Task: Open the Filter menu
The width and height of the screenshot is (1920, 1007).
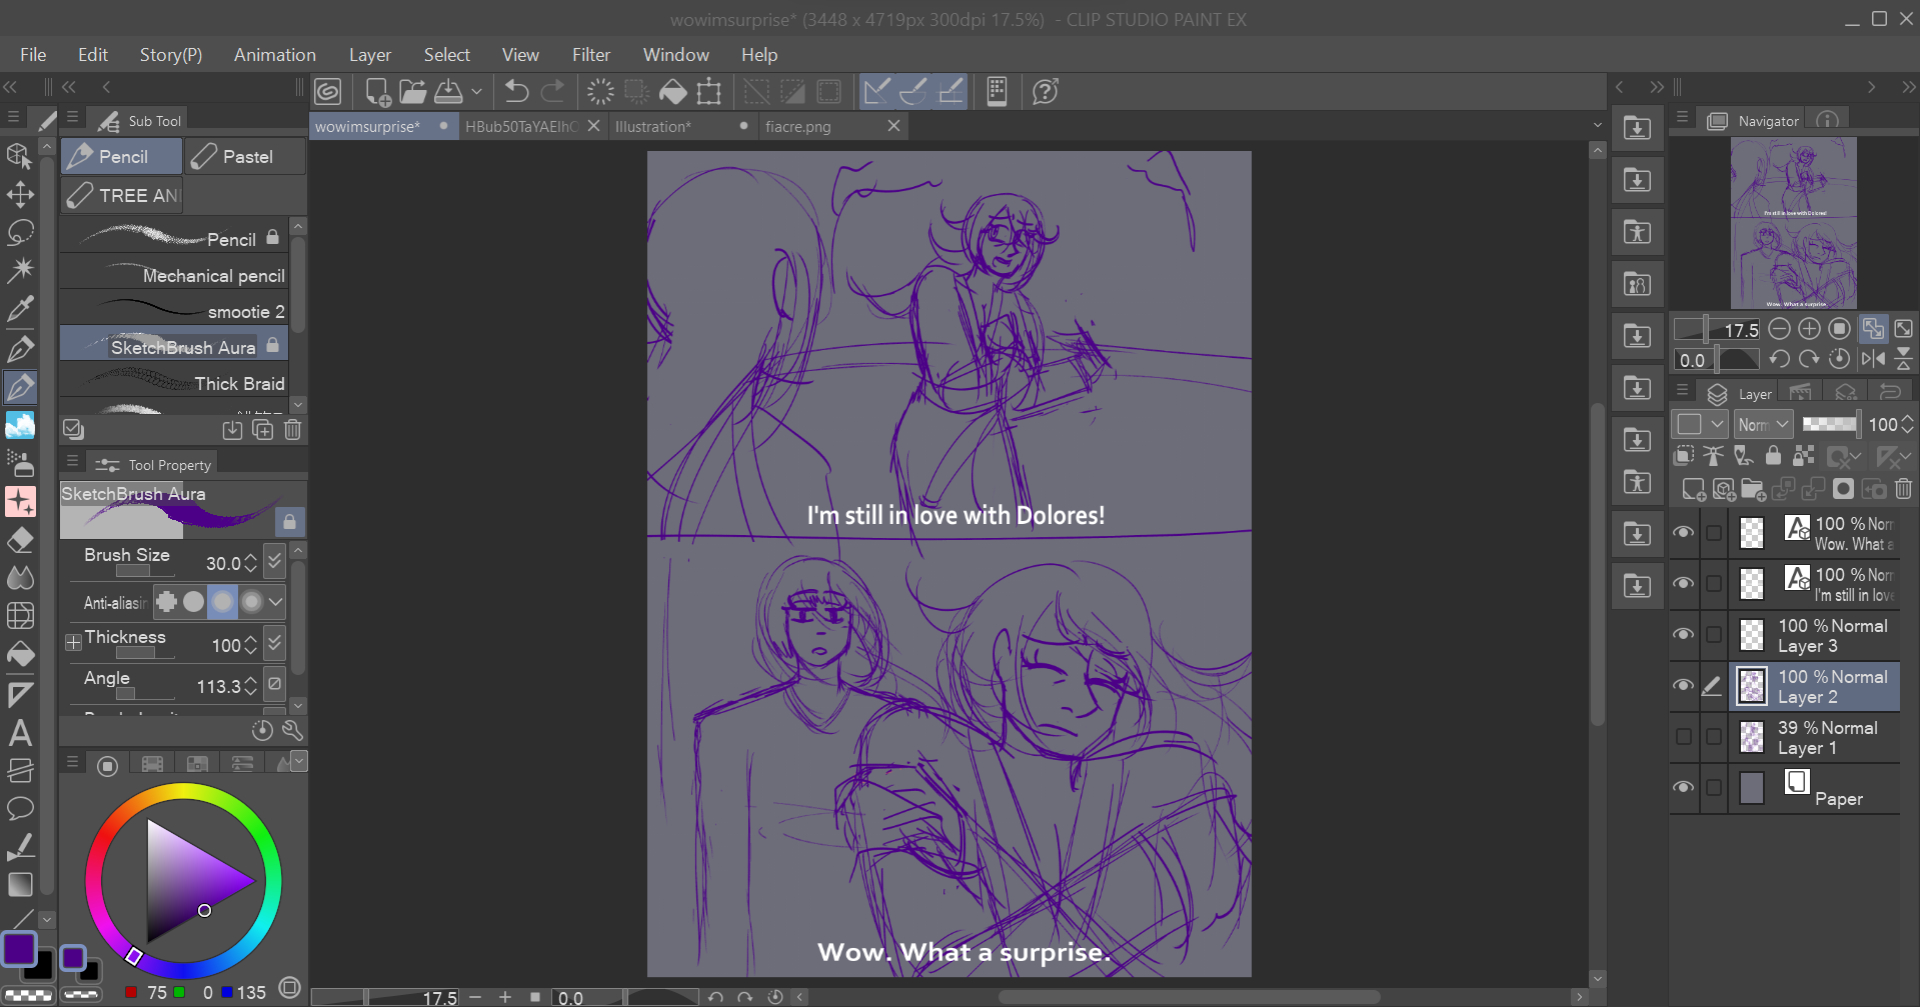Action: click(x=590, y=55)
